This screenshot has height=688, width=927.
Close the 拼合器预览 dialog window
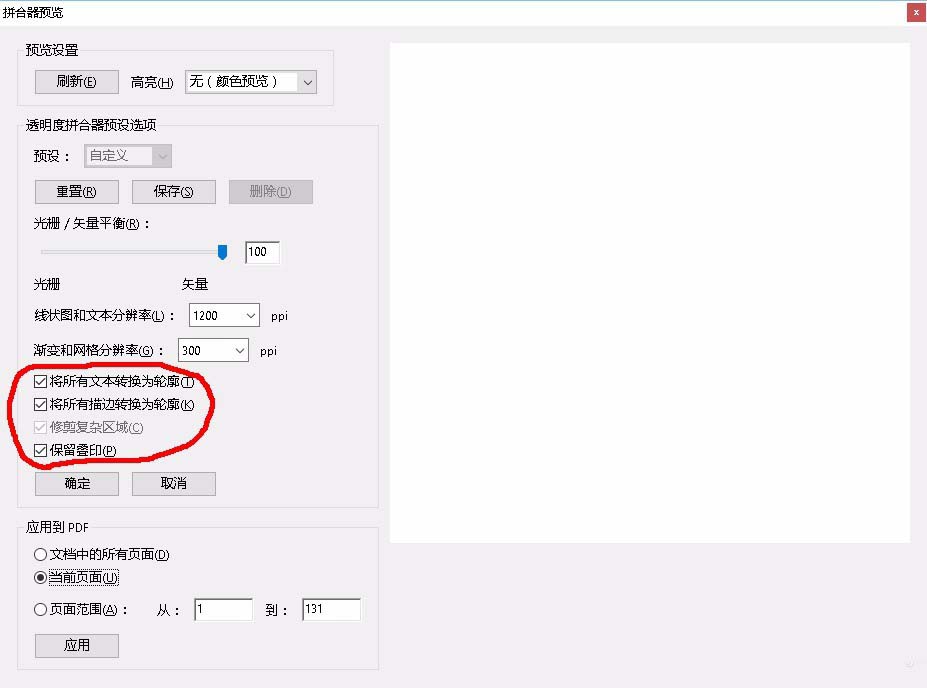(x=915, y=12)
